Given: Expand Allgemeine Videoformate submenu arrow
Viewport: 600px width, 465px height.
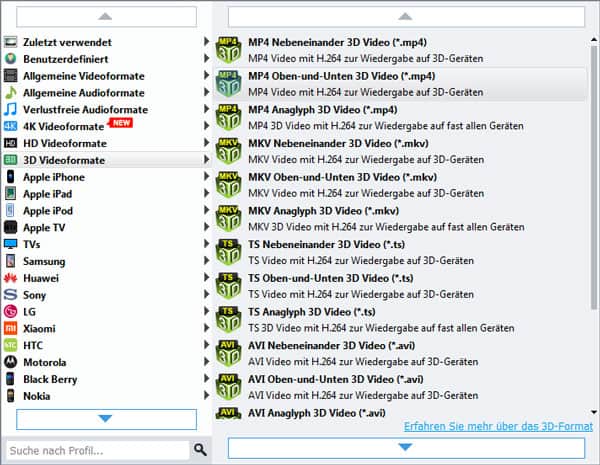Looking at the screenshot, I should [206, 75].
